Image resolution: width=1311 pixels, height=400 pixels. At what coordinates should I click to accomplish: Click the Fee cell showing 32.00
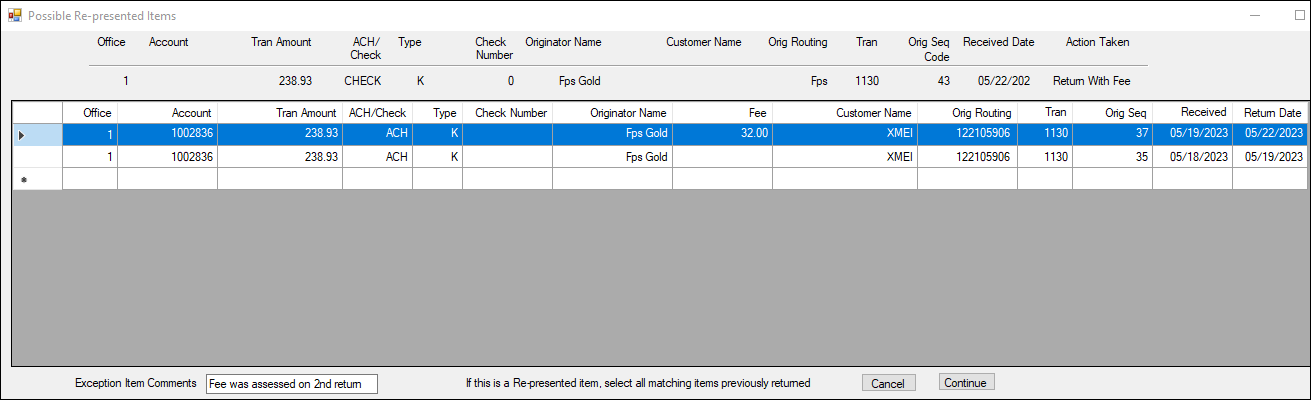click(x=722, y=134)
